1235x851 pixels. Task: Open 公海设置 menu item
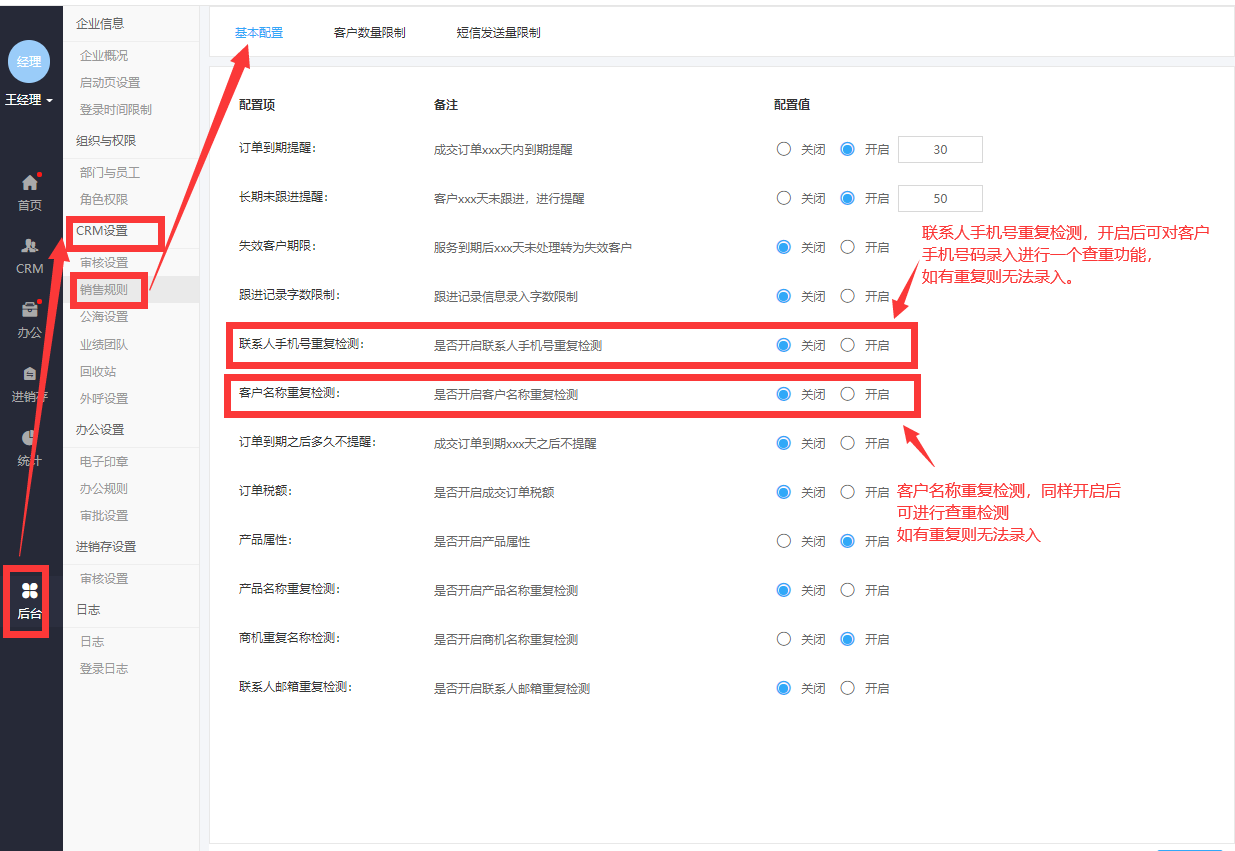pyautogui.click(x=104, y=317)
